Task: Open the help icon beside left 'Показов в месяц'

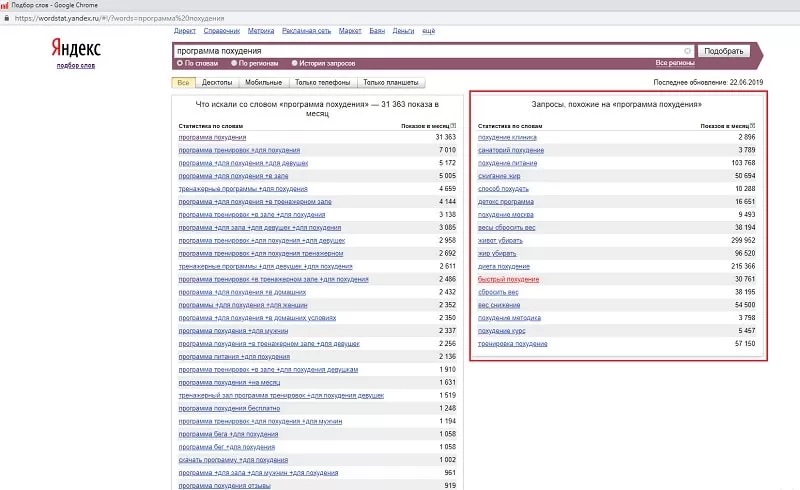Action: (x=453, y=126)
